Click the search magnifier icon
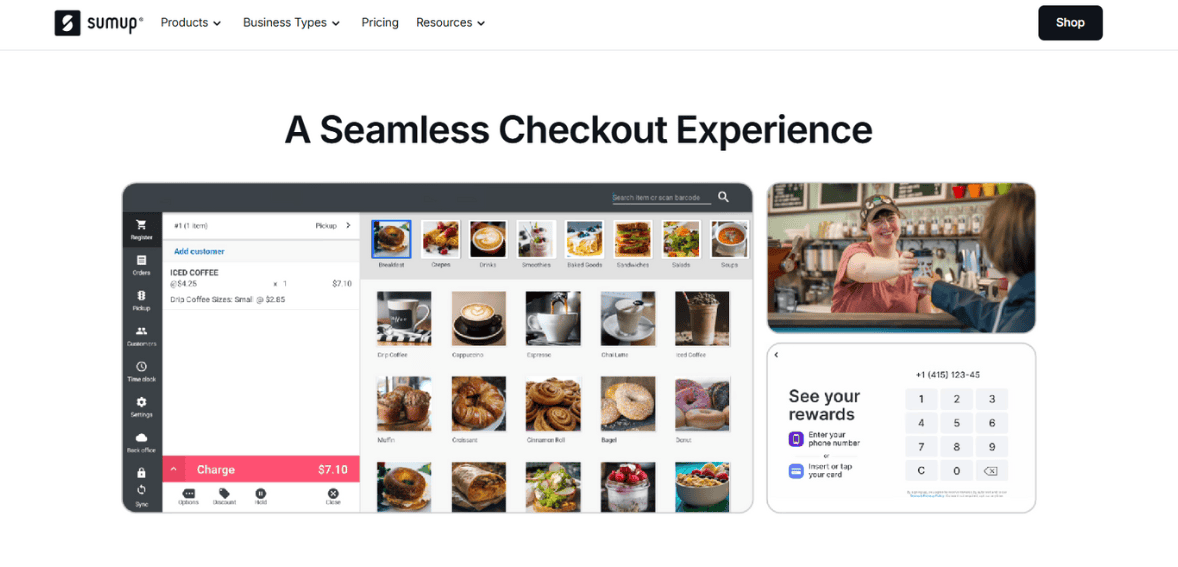 723,197
